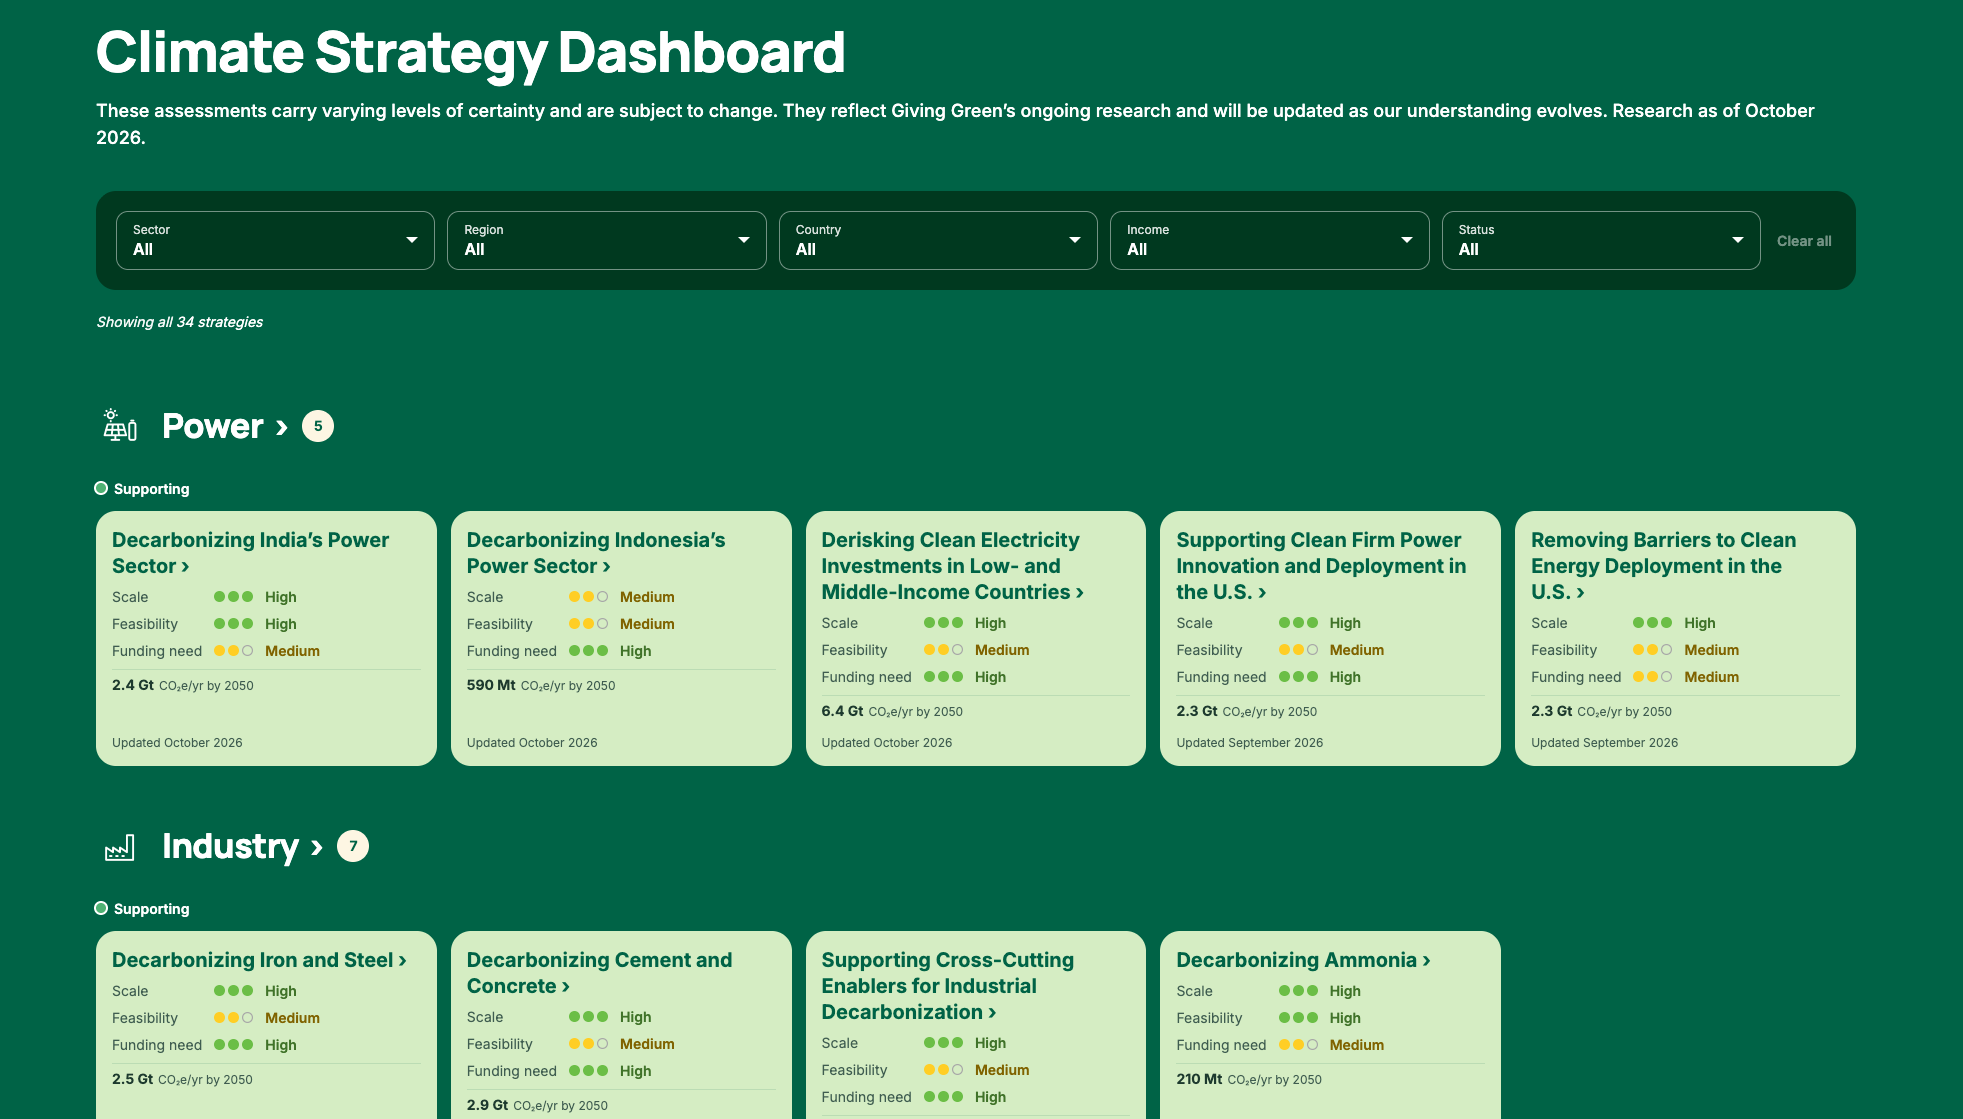The image size is (1963, 1119).
Task: Open the Region filter dropdown
Action: click(x=607, y=240)
